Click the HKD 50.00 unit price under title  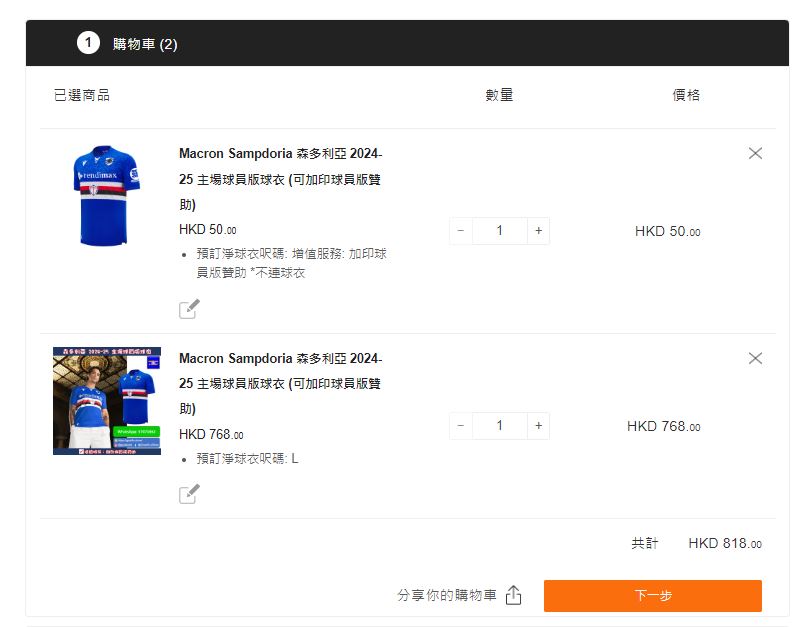point(207,230)
